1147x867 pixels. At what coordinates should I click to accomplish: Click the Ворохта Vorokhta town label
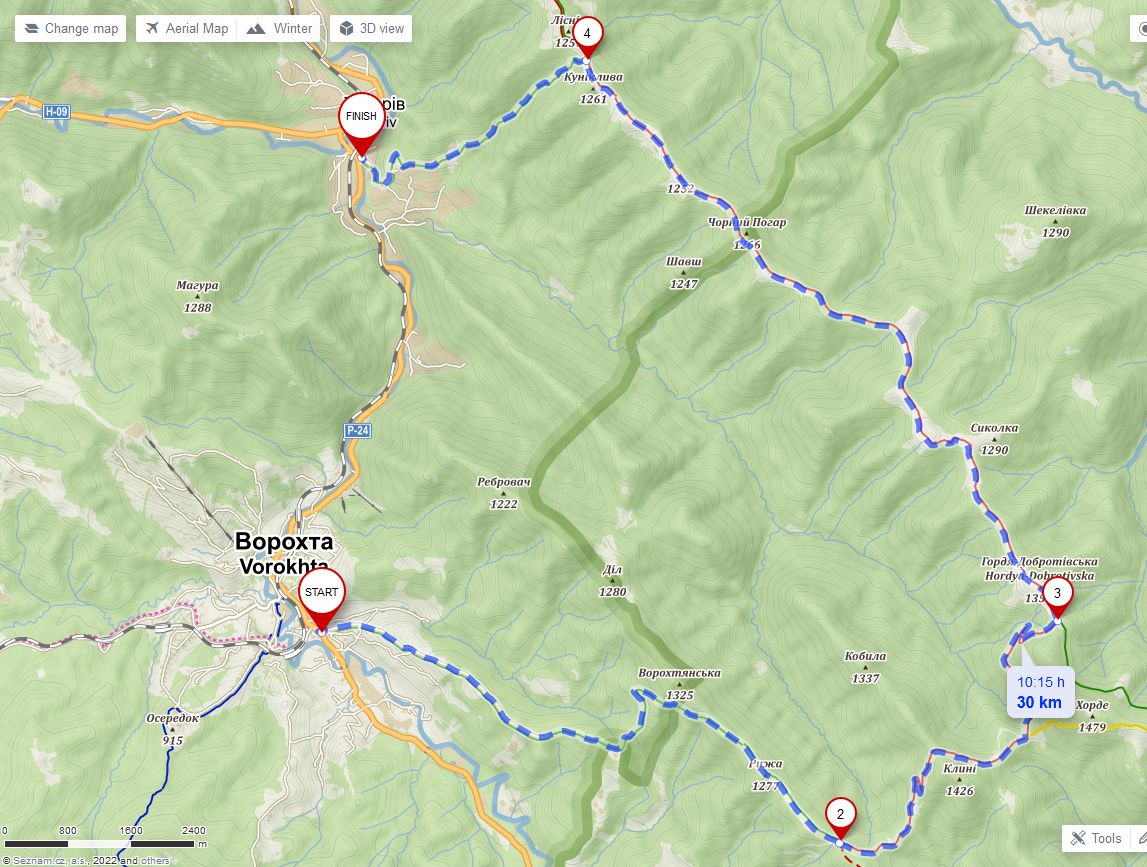click(284, 553)
